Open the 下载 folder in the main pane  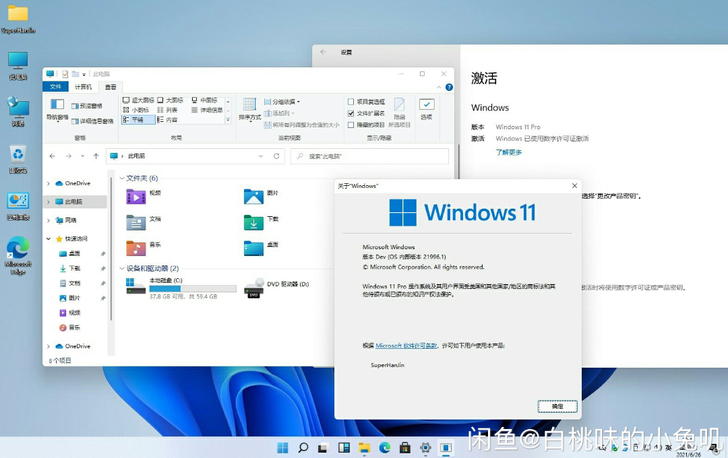(x=254, y=222)
